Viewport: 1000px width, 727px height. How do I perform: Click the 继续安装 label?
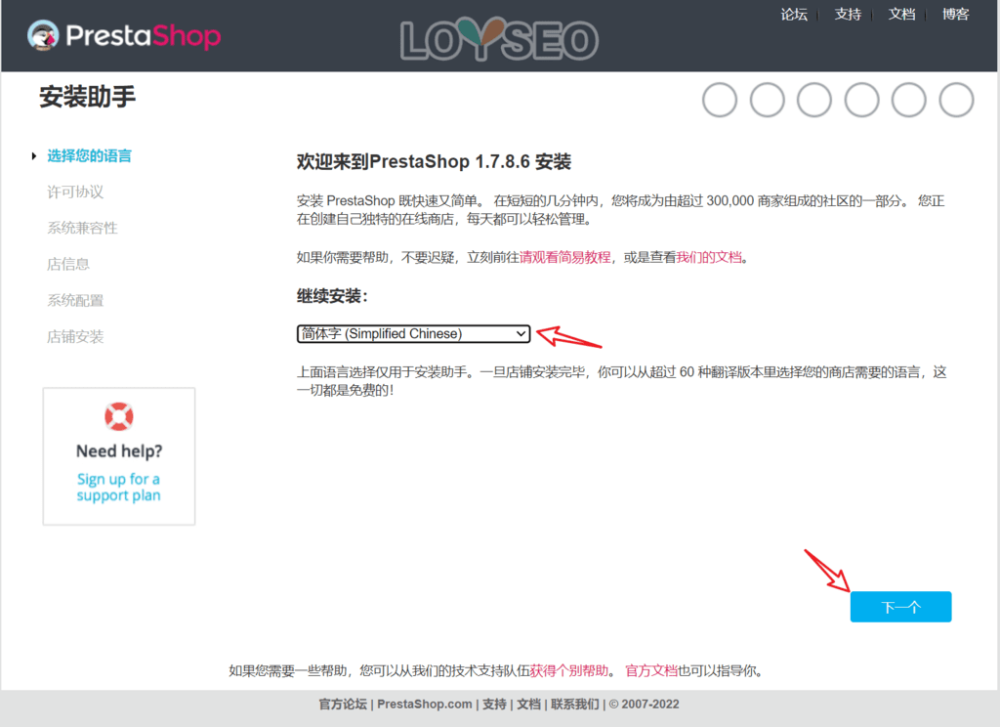332,296
